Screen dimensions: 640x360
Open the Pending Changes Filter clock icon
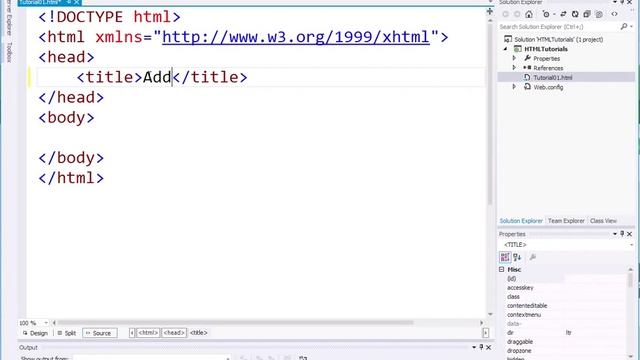[546, 14]
